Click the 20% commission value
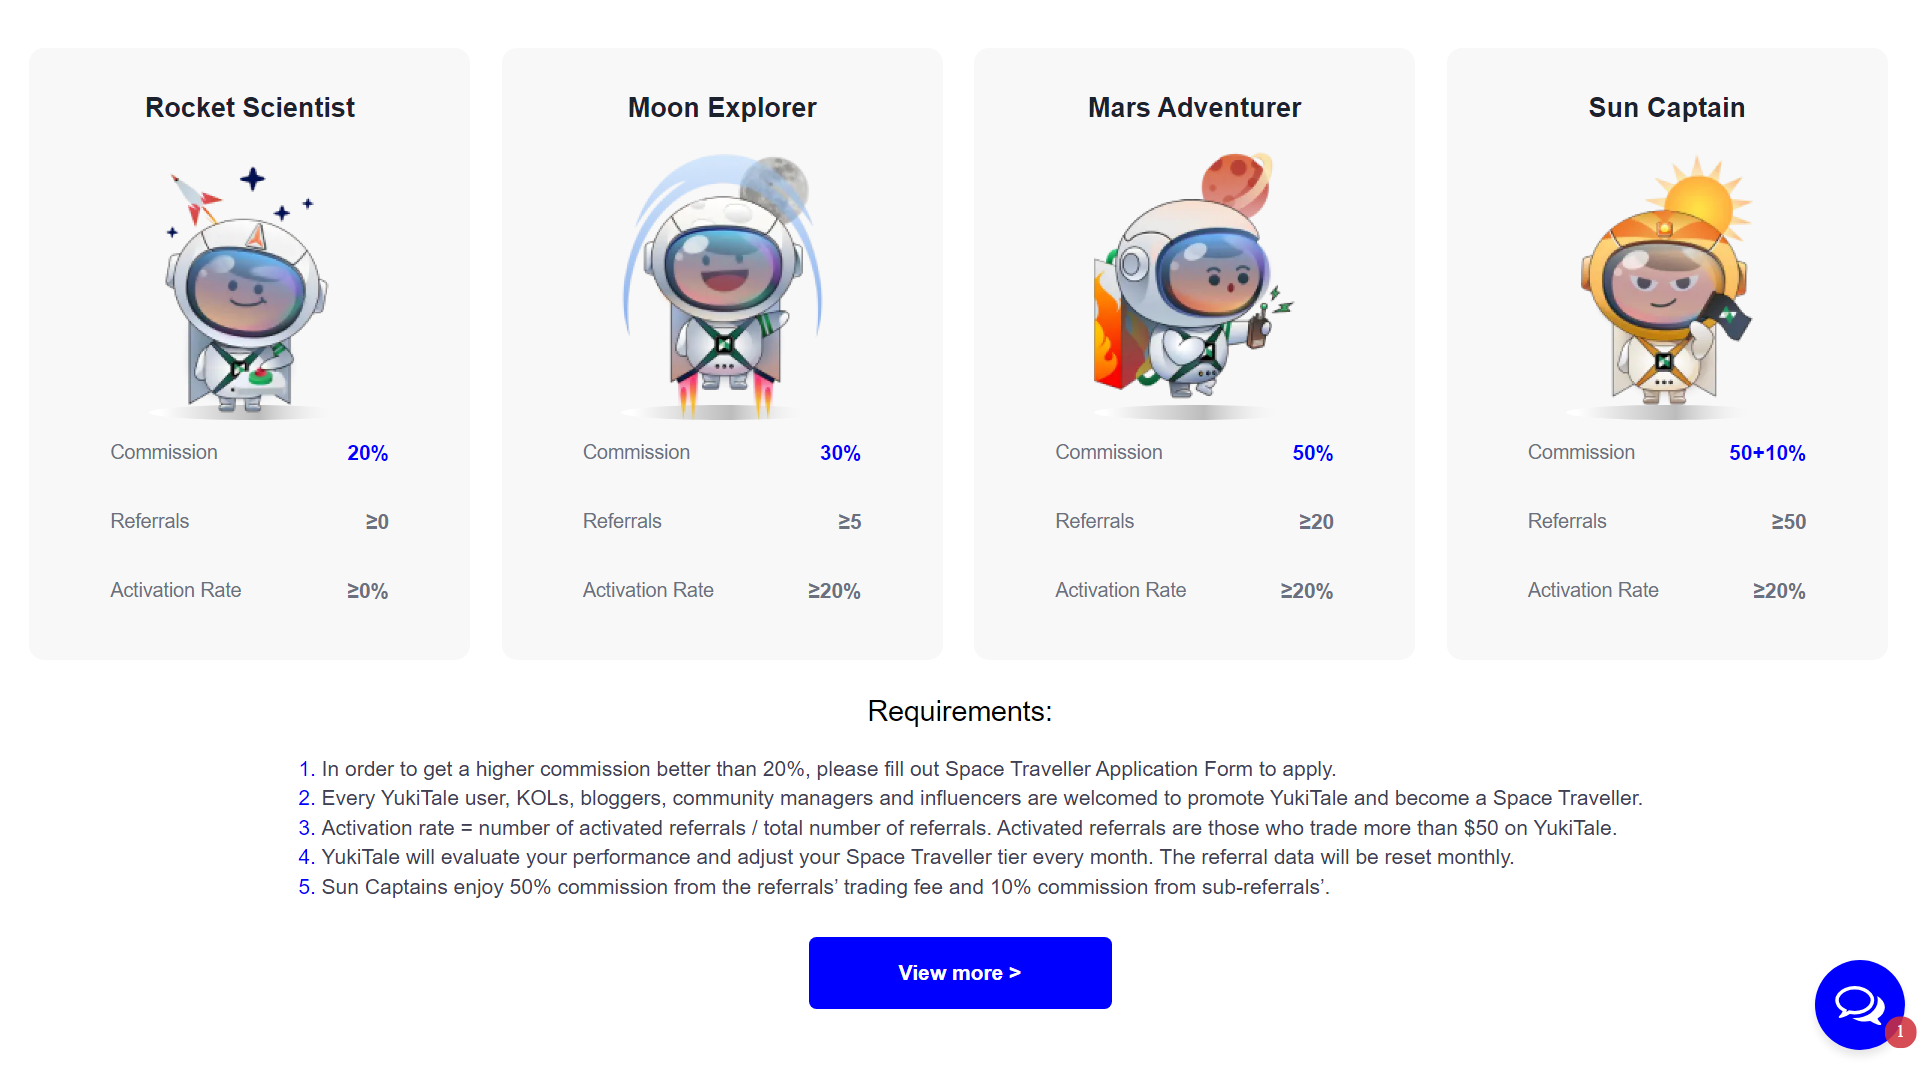Image resolution: width=1919 pixels, height=1079 pixels. pyautogui.click(x=368, y=453)
